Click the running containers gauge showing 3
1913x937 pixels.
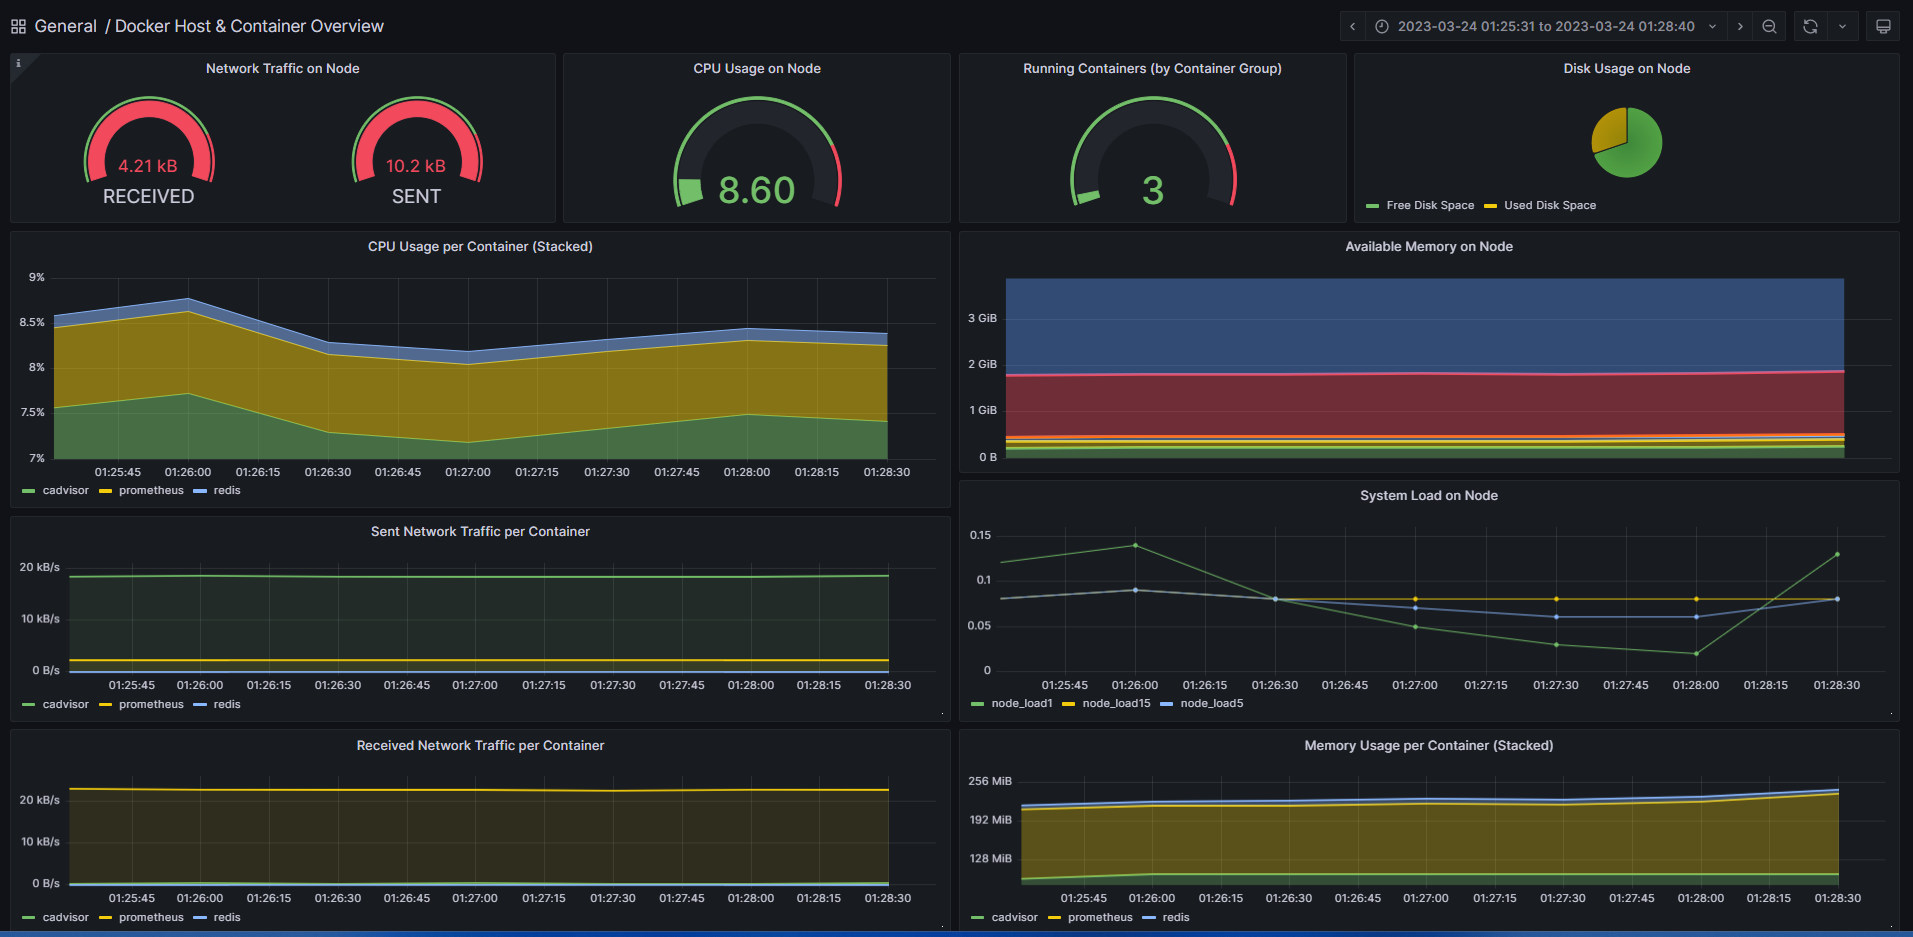[x=1153, y=152]
